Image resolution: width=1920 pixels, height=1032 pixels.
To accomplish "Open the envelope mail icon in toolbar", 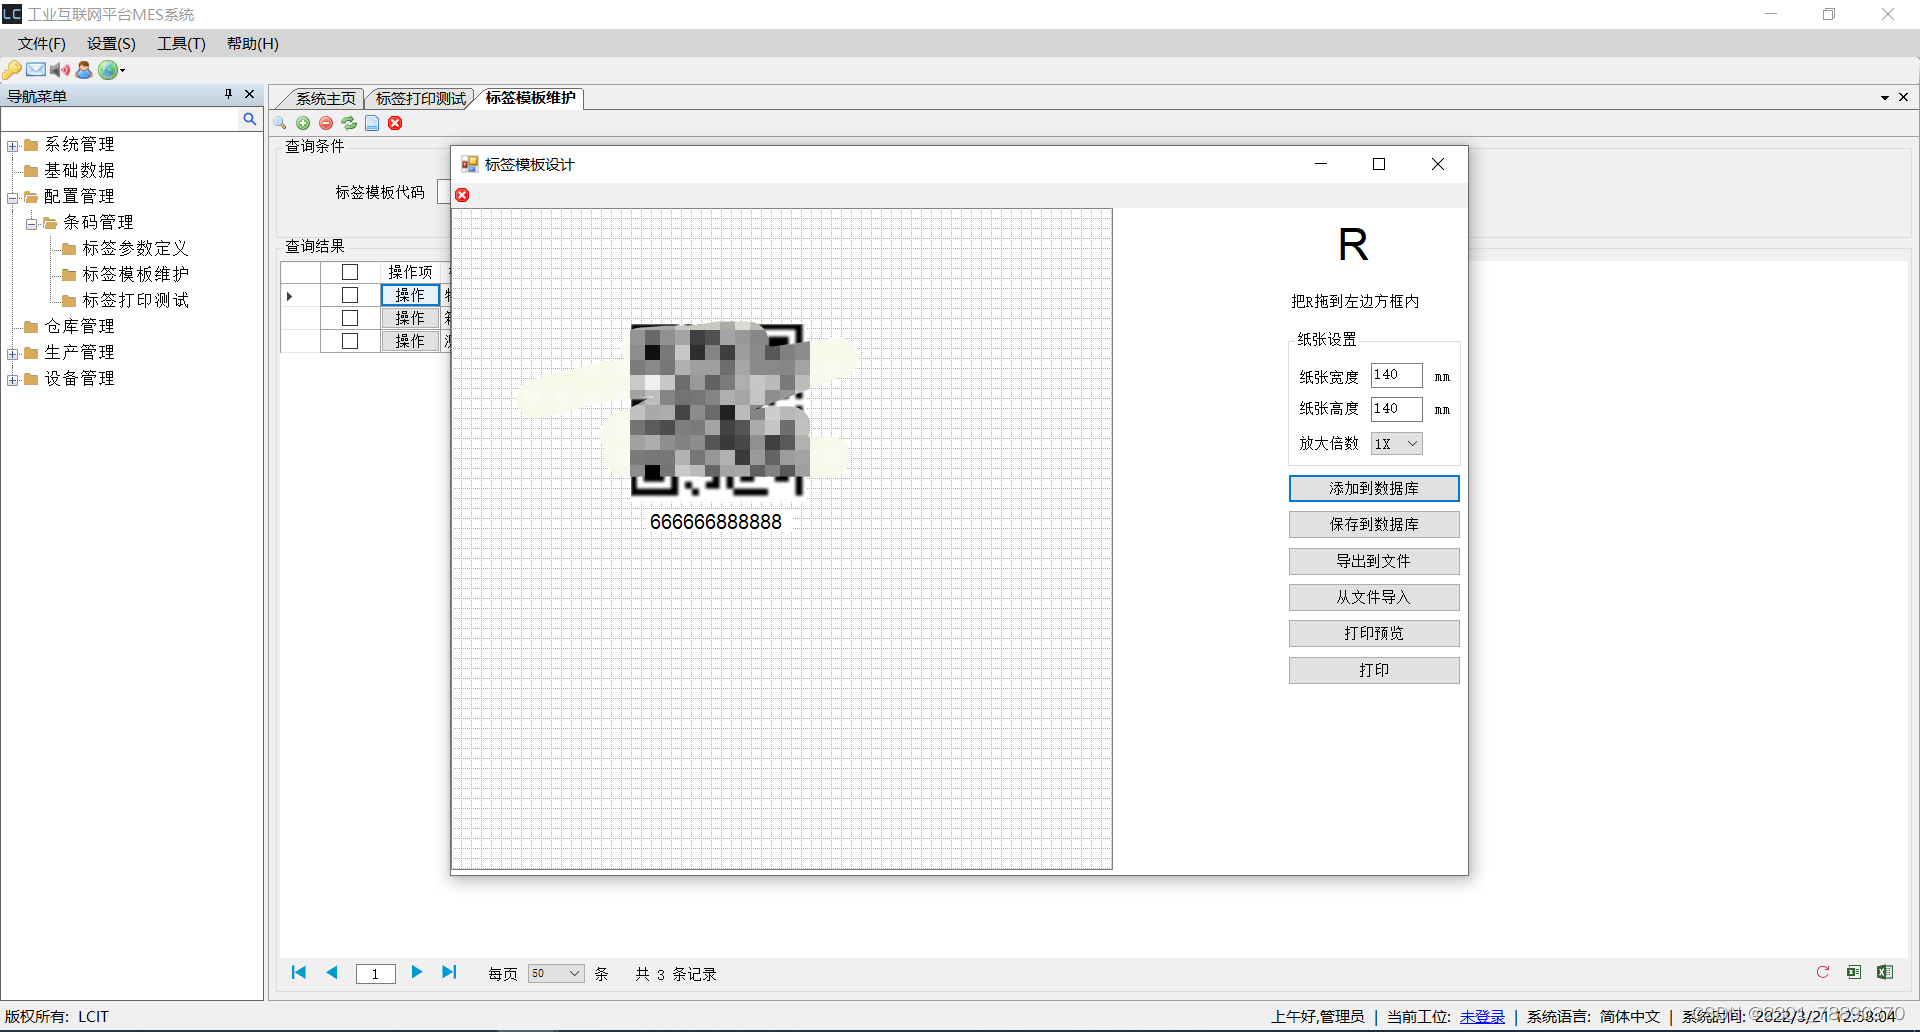I will coord(36,70).
